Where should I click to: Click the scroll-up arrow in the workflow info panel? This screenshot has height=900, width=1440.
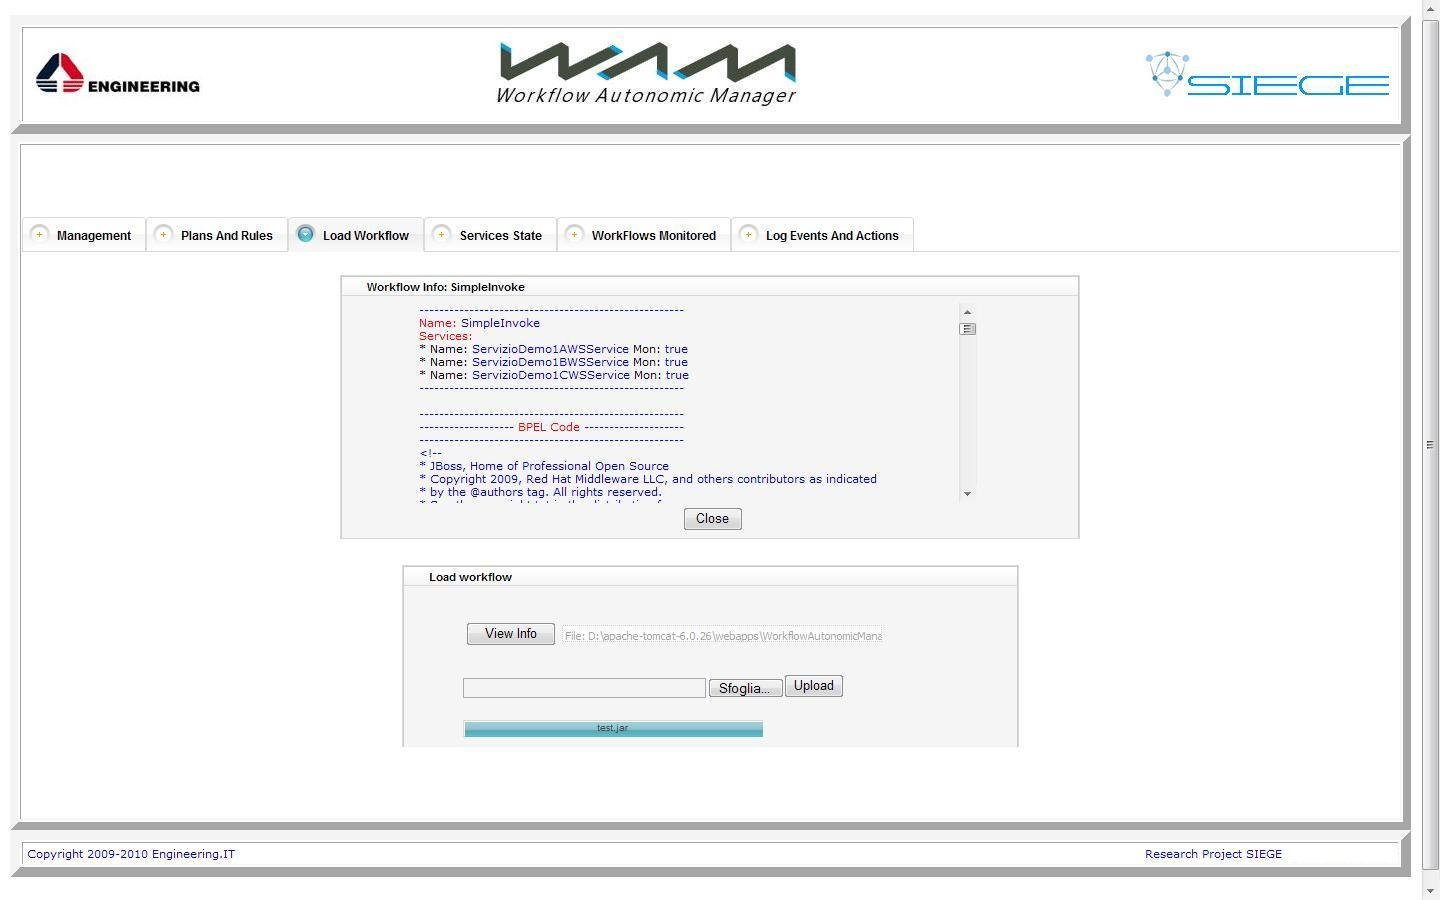click(966, 312)
